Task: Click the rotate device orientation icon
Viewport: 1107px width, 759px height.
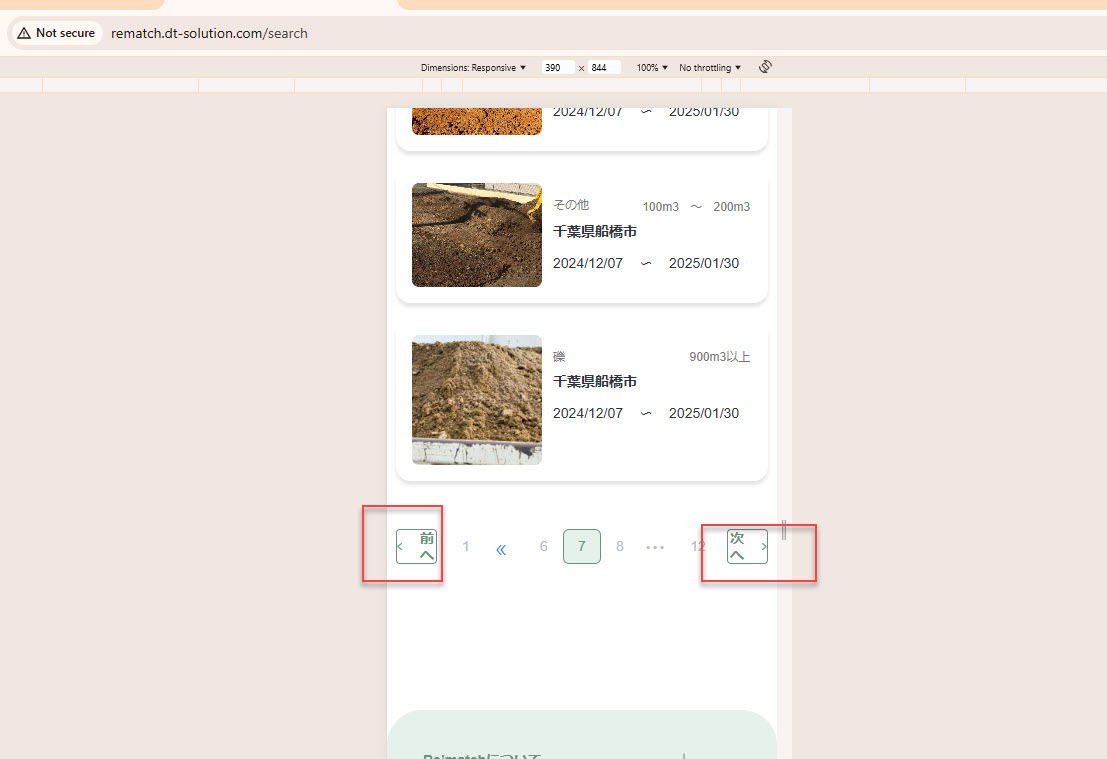Action: (x=766, y=67)
